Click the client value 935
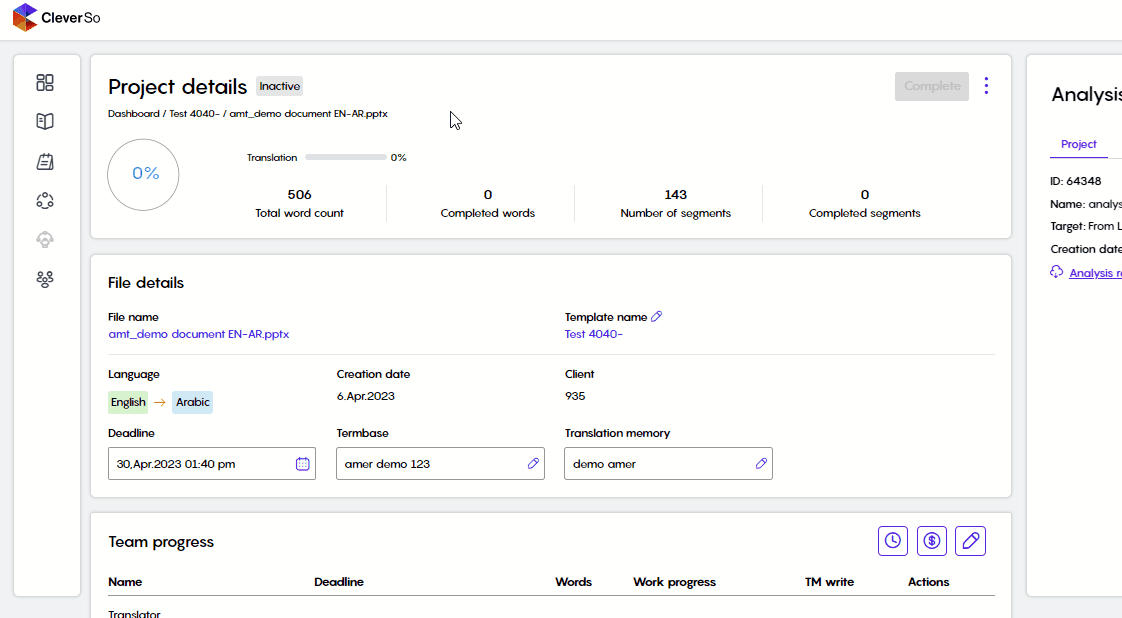The height and width of the screenshot is (618, 1122). [575, 396]
